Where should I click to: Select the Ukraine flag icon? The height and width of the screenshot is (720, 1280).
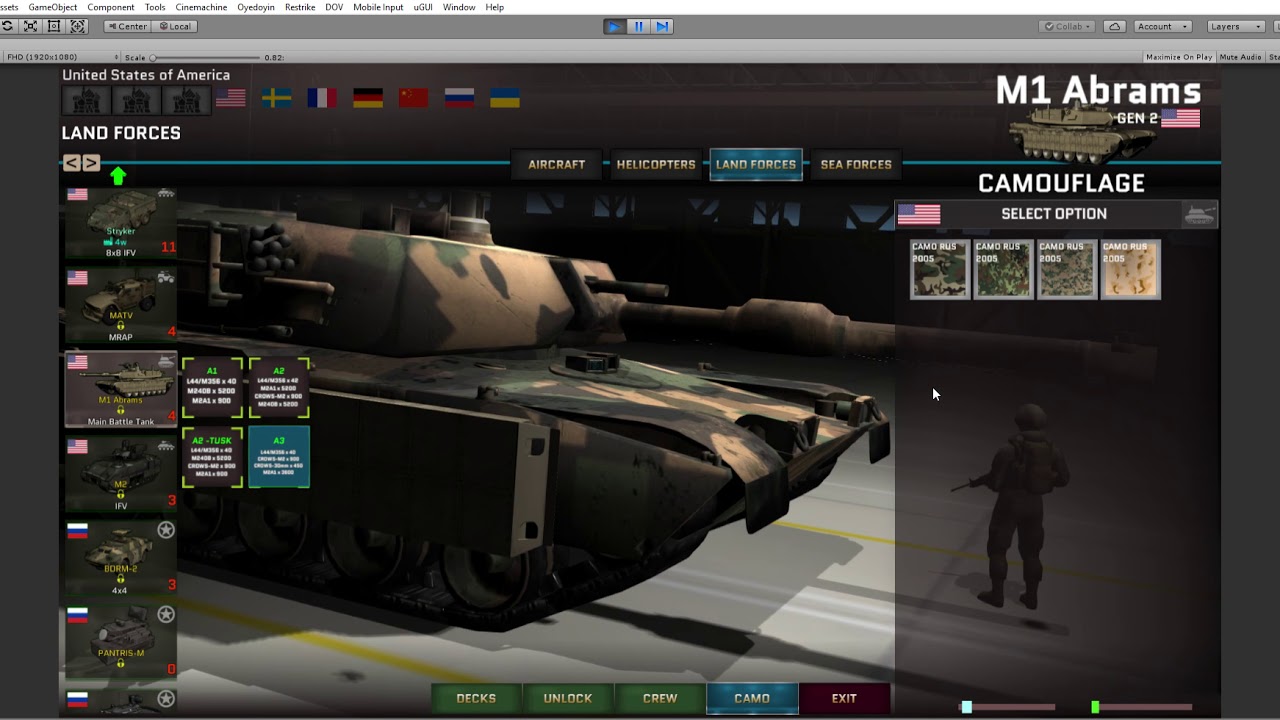pos(504,98)
